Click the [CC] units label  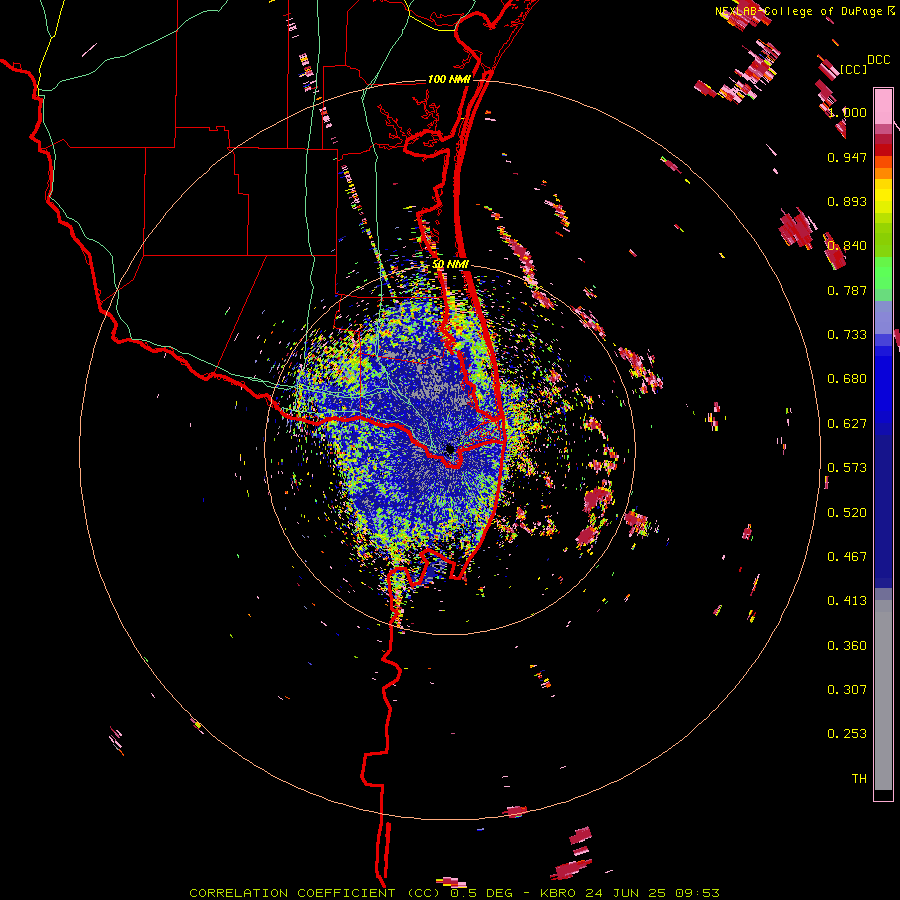click(854, 69)
